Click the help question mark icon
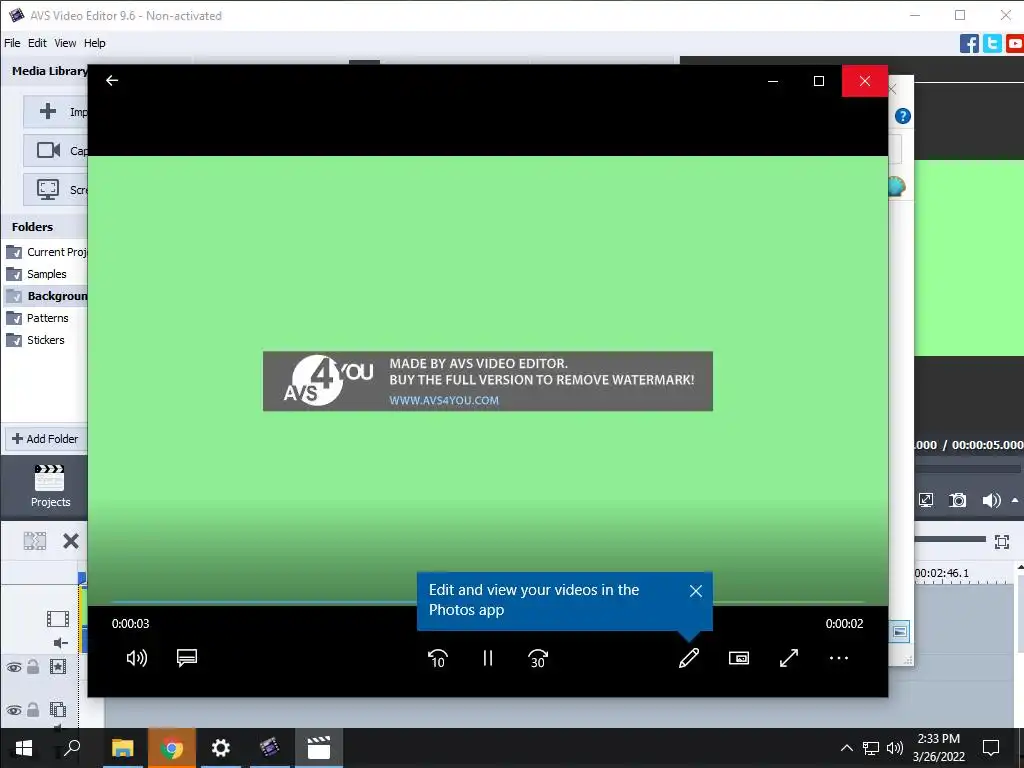 point(903,116)
